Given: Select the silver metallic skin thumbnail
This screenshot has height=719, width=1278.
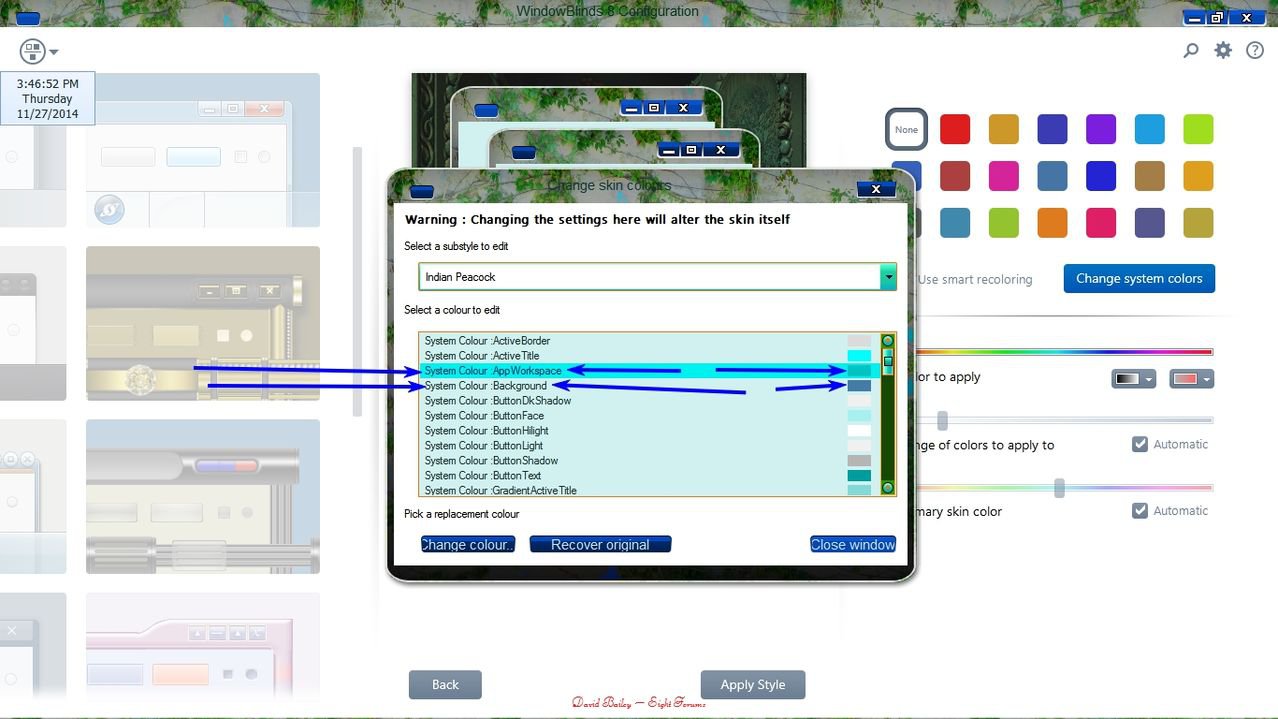Looking at the screenshot, I should pyautogui.click(x=203, y=496).
